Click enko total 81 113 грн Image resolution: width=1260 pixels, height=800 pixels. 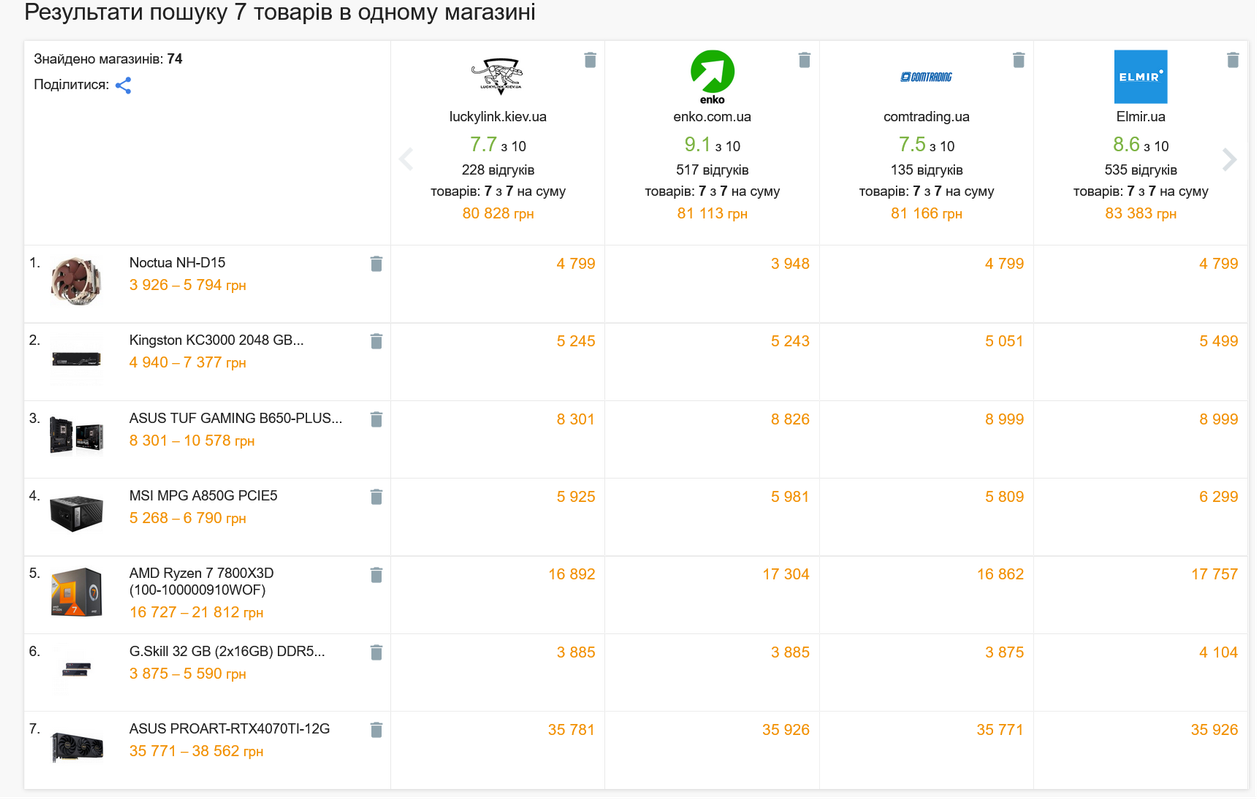pos(712,214)
